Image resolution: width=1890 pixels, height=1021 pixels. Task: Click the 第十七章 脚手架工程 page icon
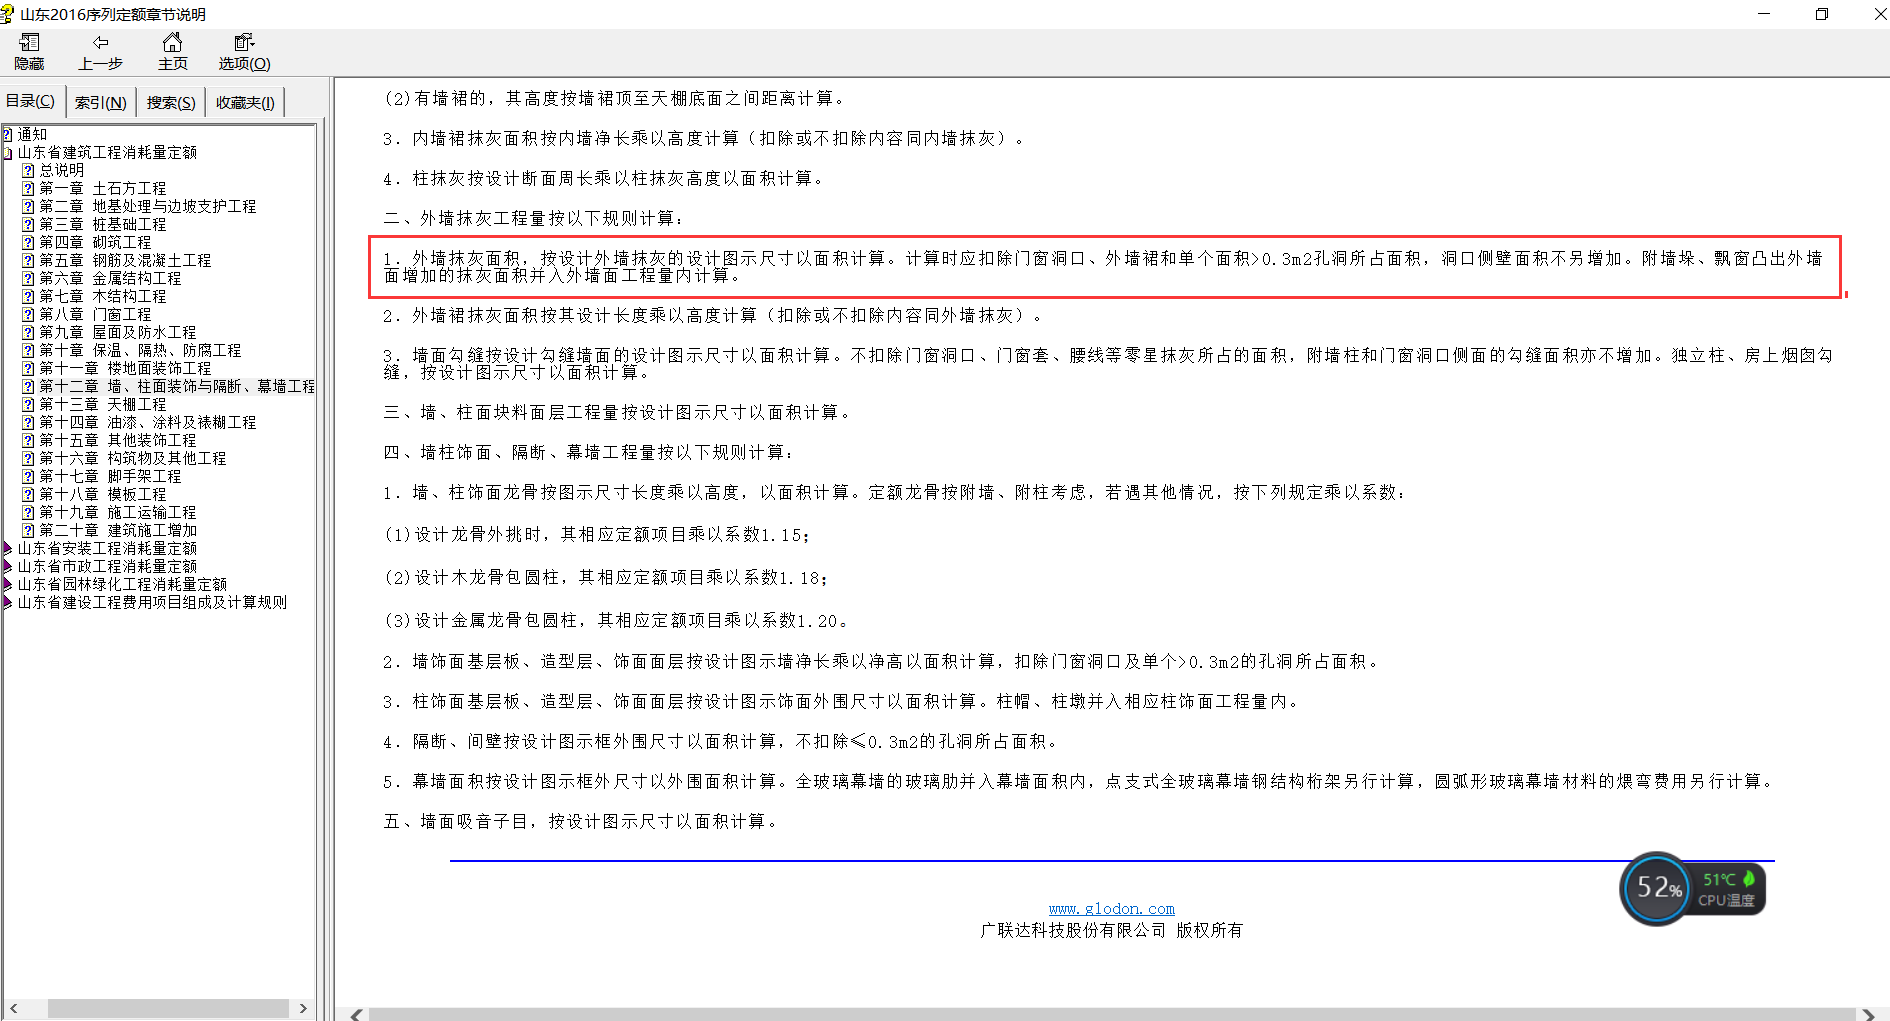click(28, 476)
